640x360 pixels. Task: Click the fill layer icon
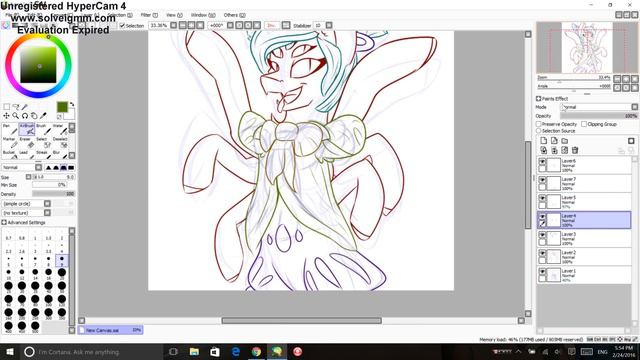[564, 150]
